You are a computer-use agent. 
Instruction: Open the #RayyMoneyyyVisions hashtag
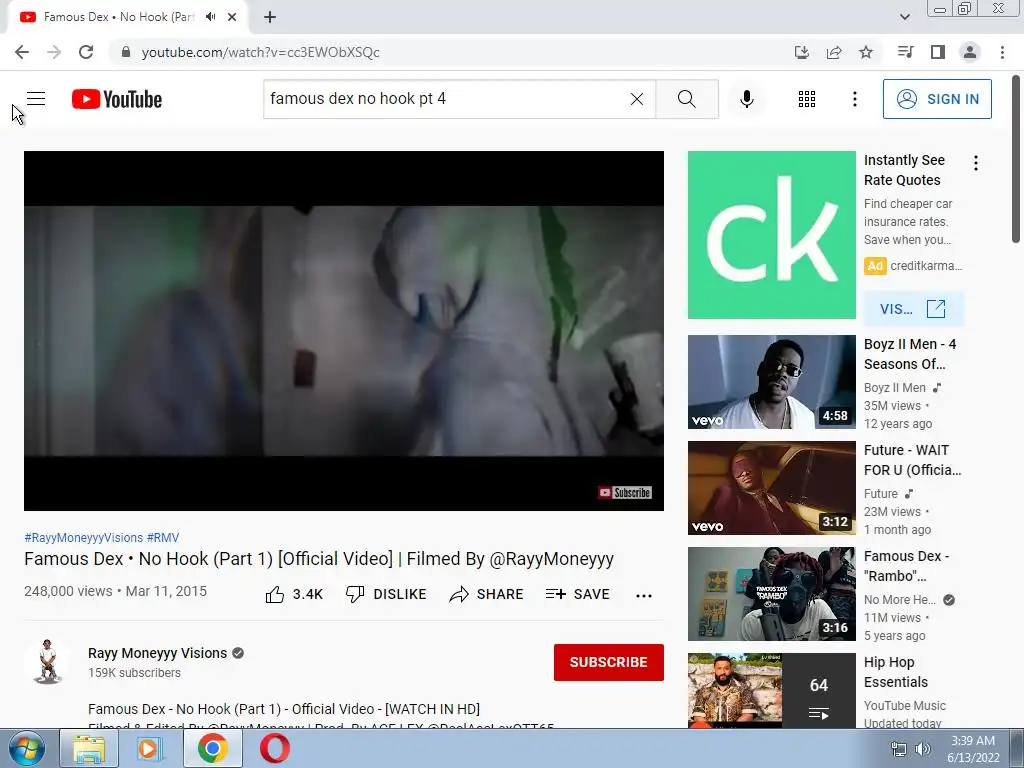click(x=84, y=537)
